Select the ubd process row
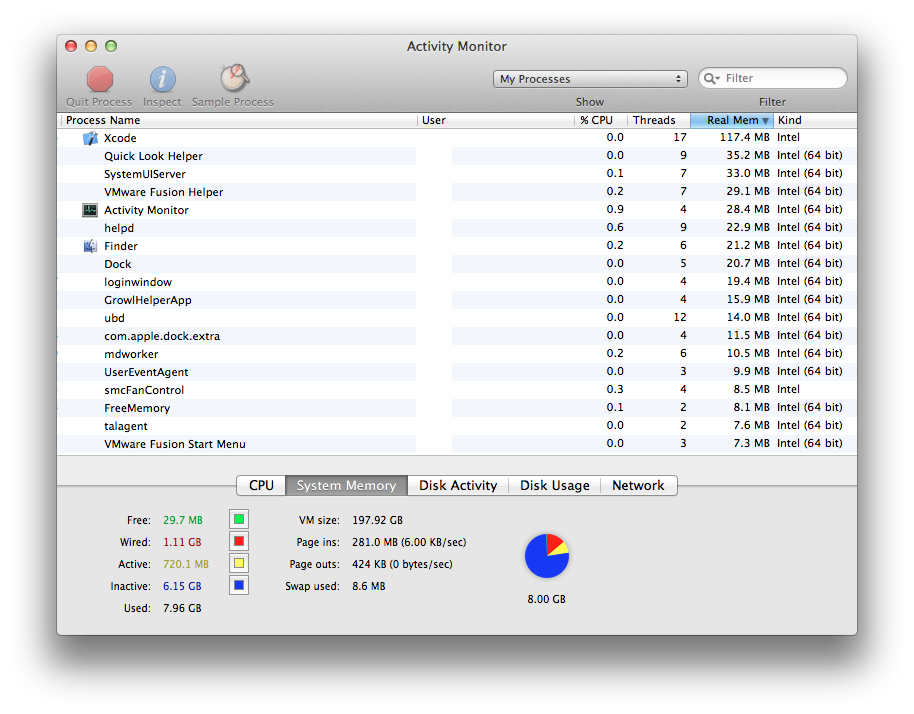Viewport: 914px width, 714px height. 457,318
